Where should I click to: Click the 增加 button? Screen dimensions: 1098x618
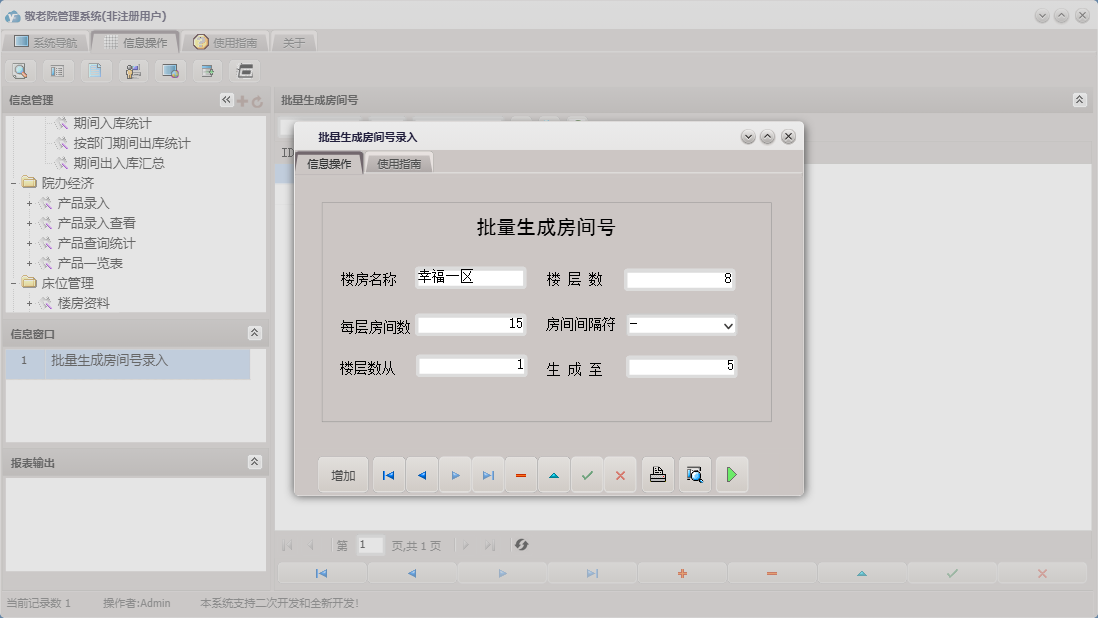[343, 474]
